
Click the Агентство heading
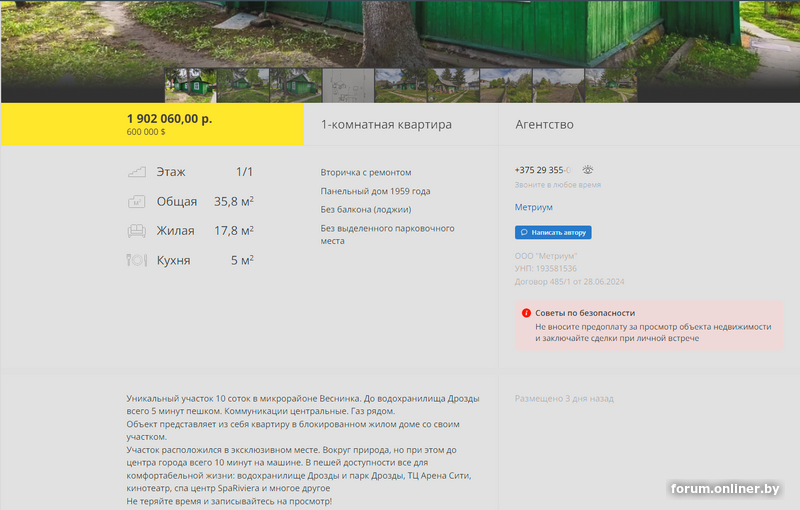pos(544,124)
